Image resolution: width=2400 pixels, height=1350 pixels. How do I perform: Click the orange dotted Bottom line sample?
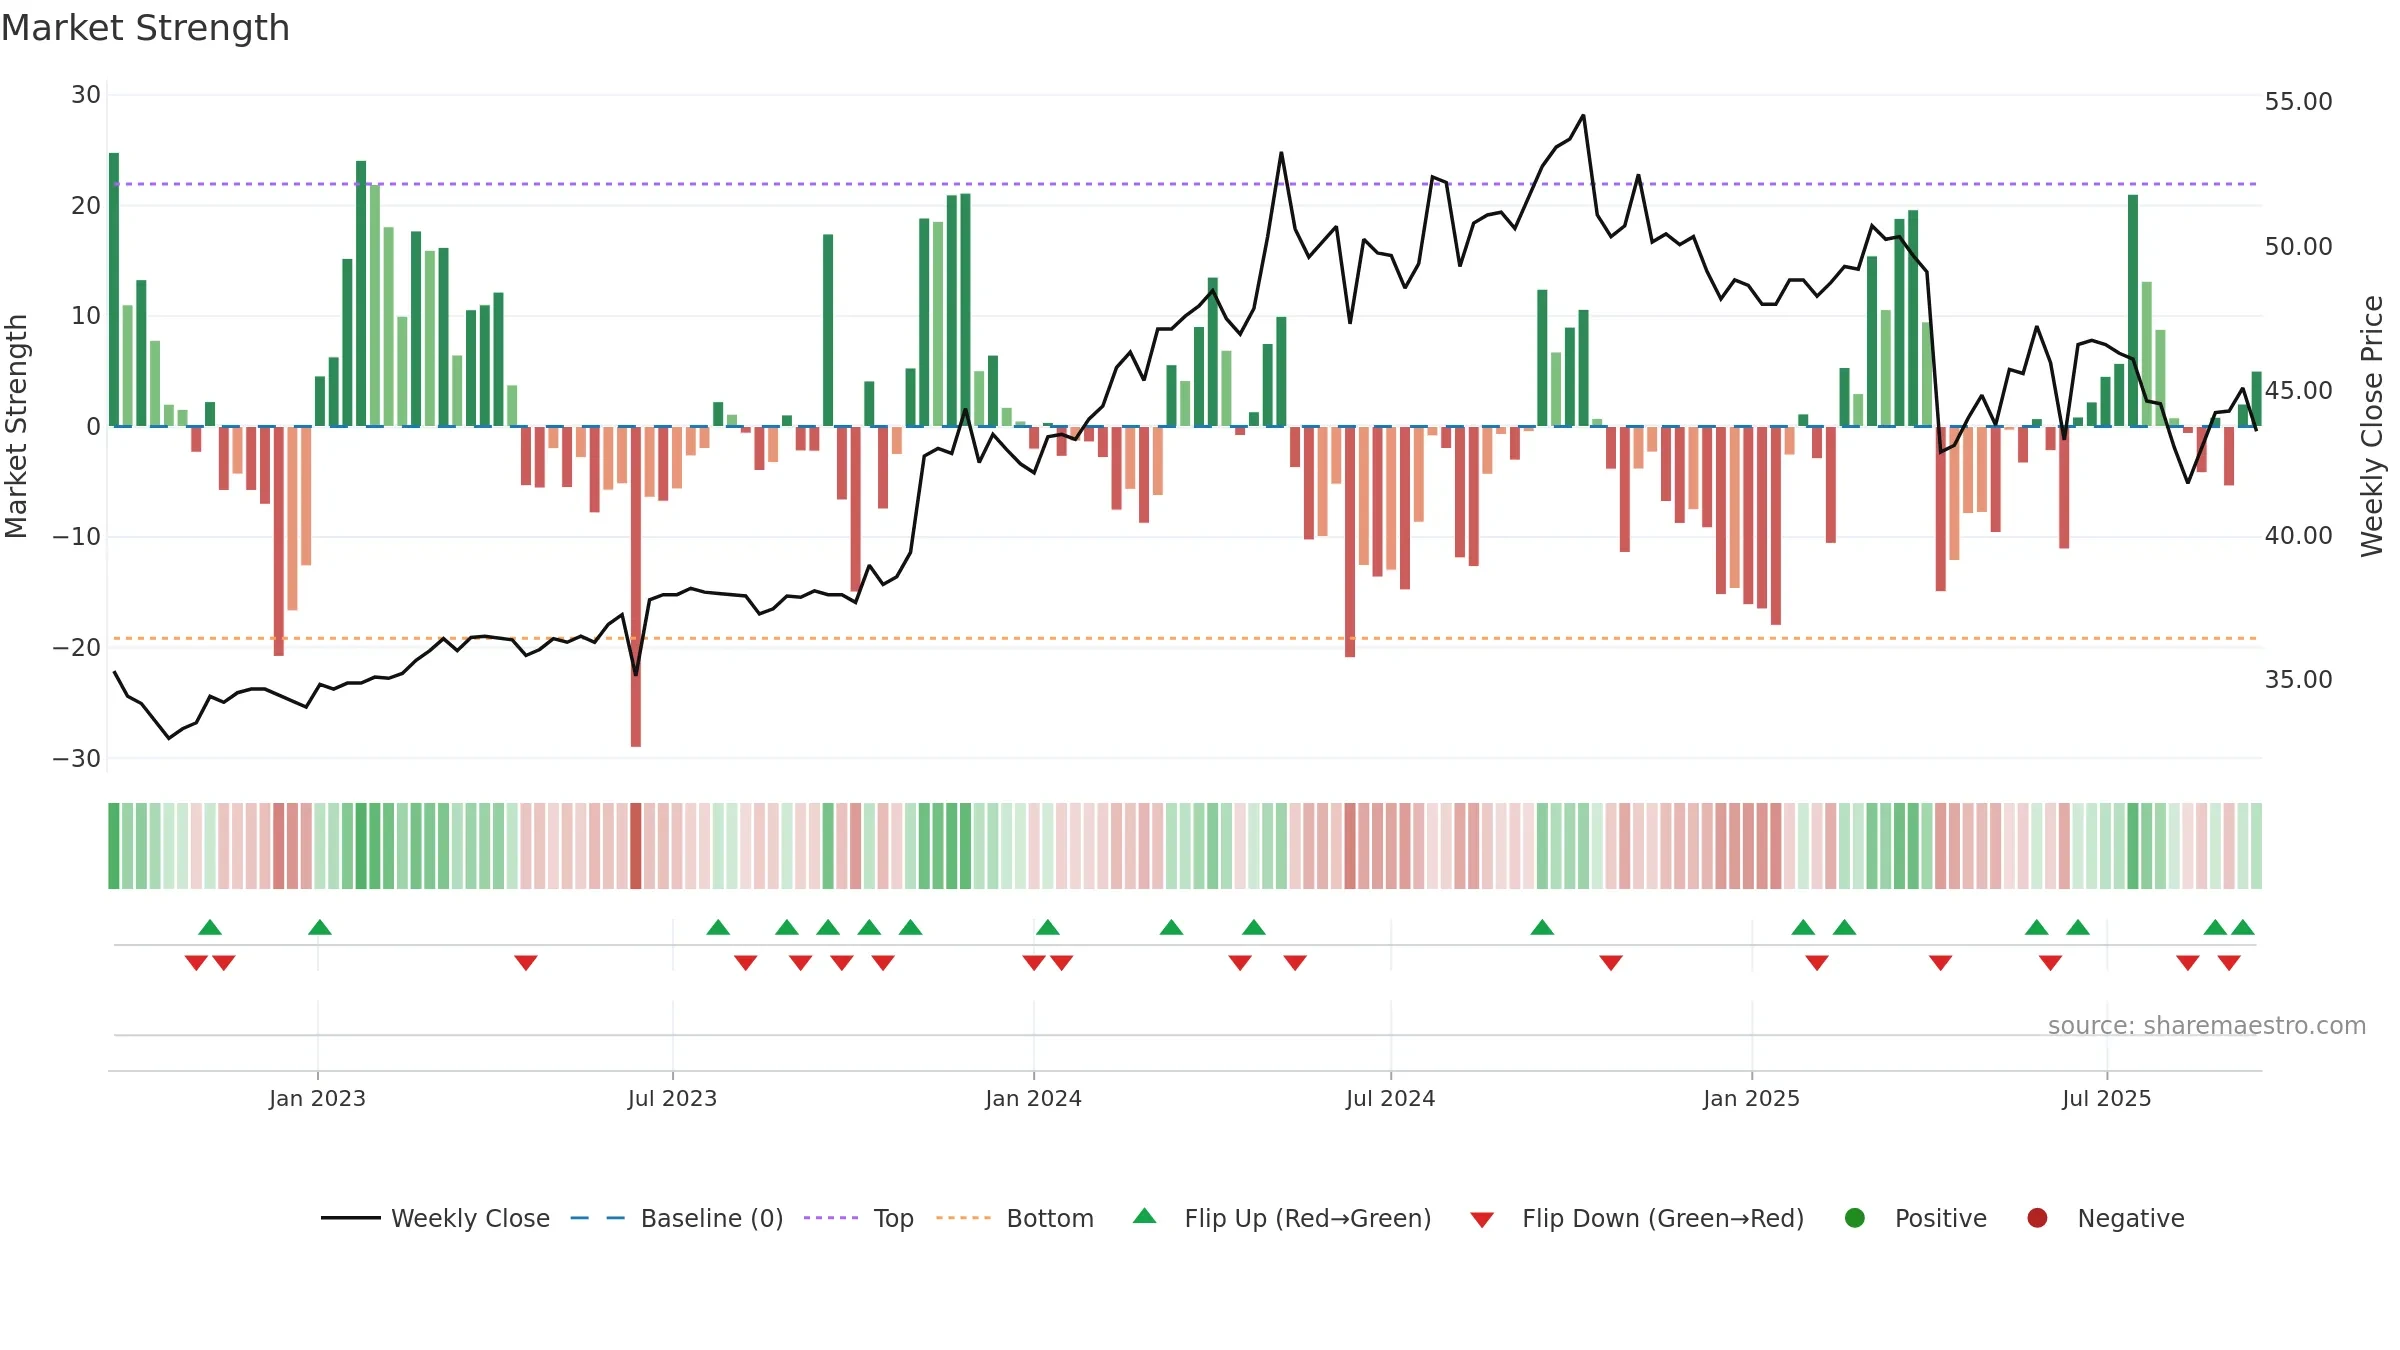964,1218
